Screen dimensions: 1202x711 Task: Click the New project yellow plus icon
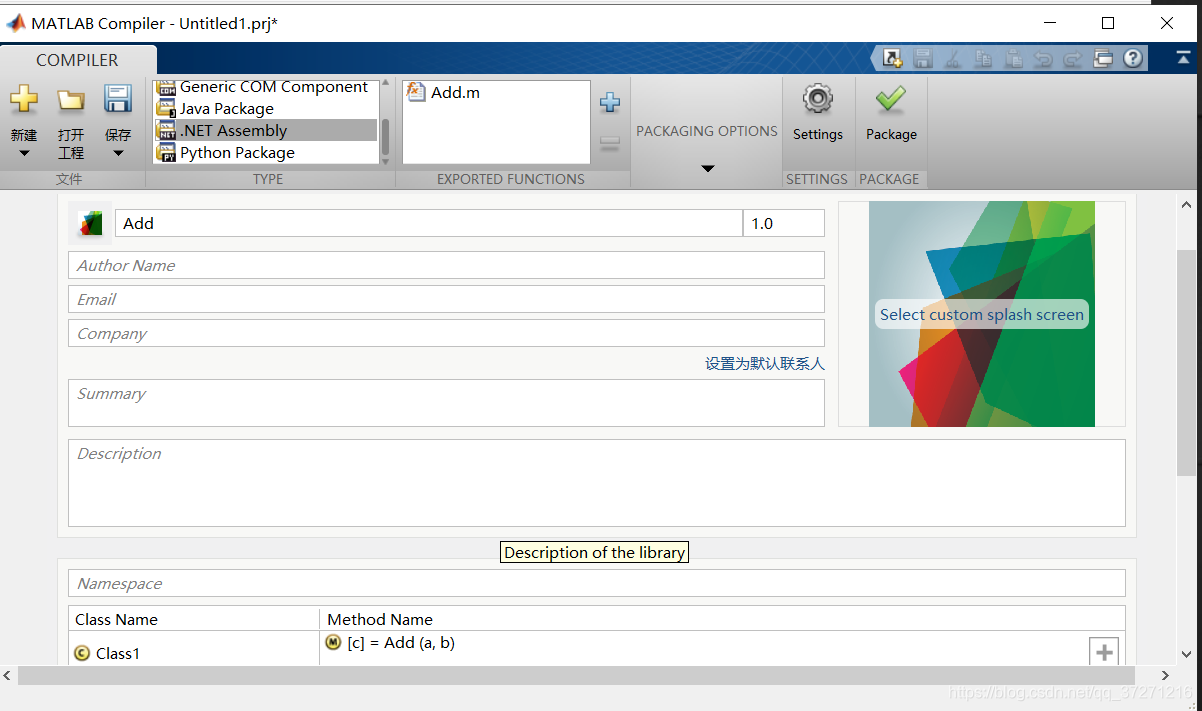point(24,100)
